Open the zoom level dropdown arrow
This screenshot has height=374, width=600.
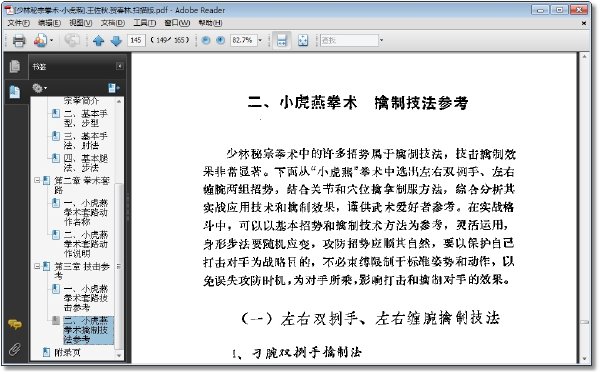[x=260, y=40]
